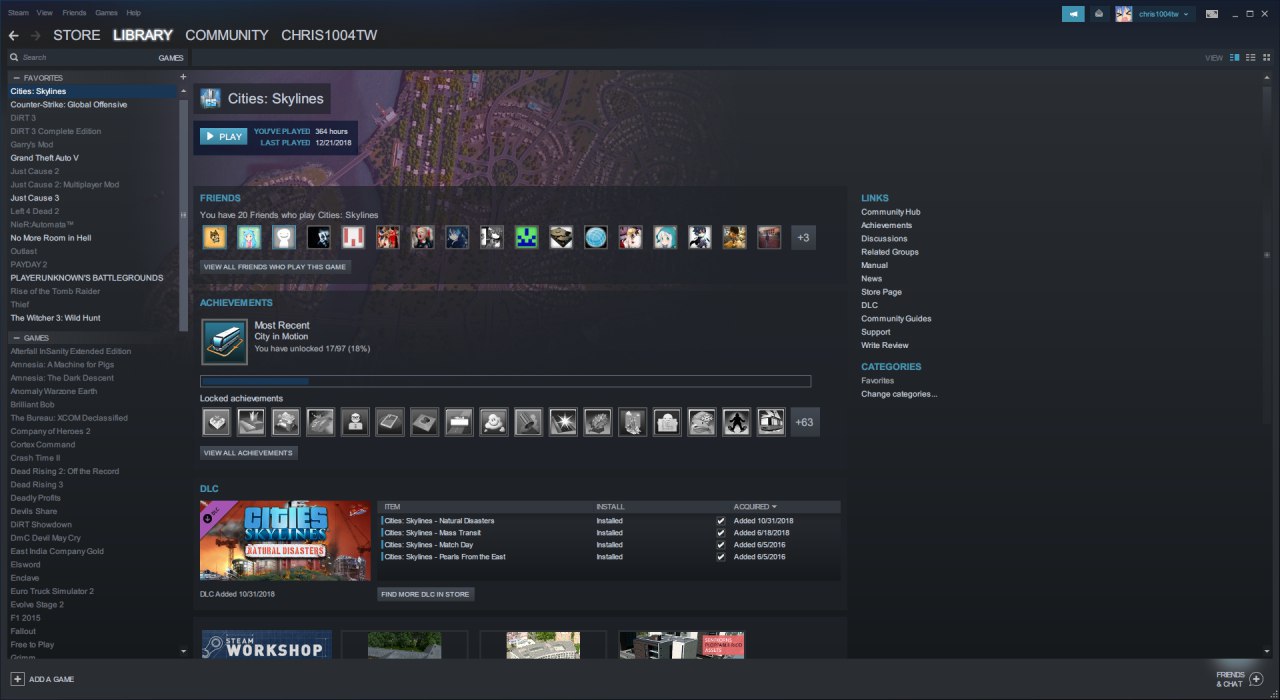Select the first locked achievement icon
This screenshot has height=700, width=1280.
click(x=215, y=422)
